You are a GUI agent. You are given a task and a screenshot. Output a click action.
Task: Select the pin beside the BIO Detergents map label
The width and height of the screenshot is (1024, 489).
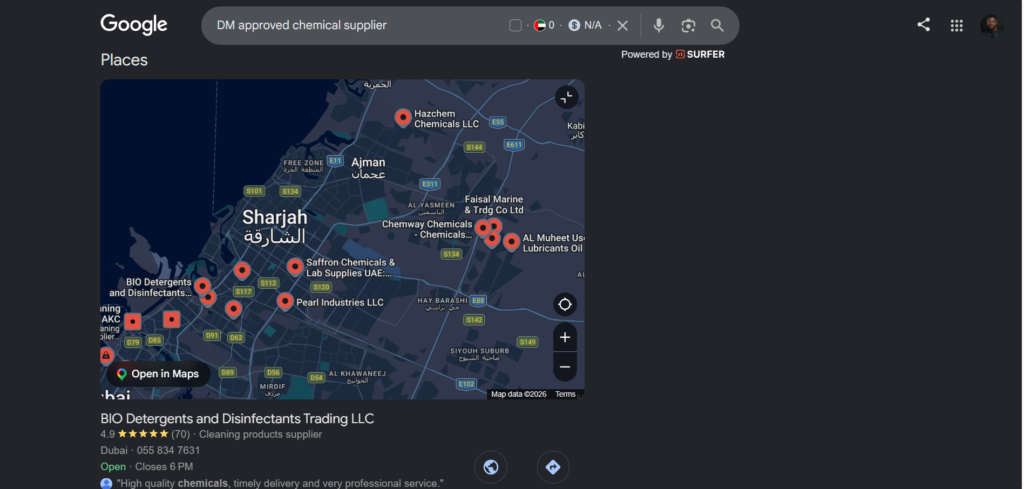click(202, 286)
